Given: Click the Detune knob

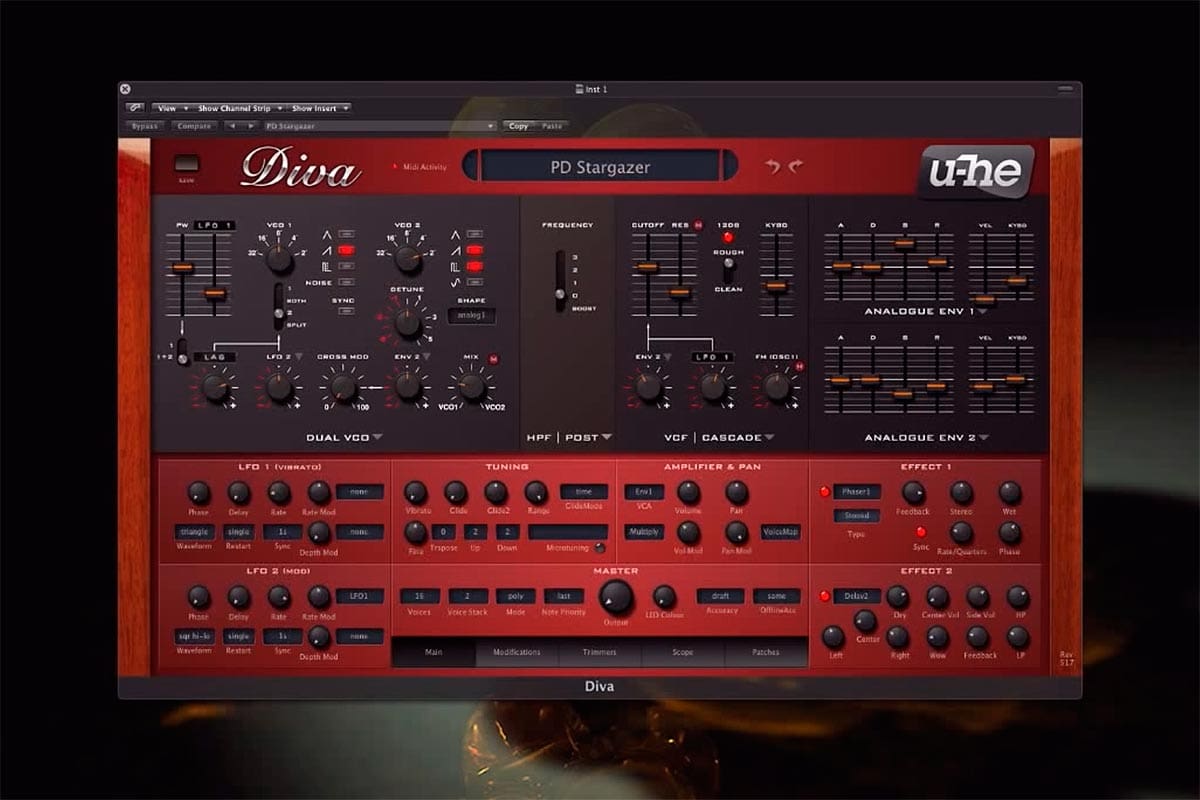Looking at the screenshot, I should click(x=407, y=323).
